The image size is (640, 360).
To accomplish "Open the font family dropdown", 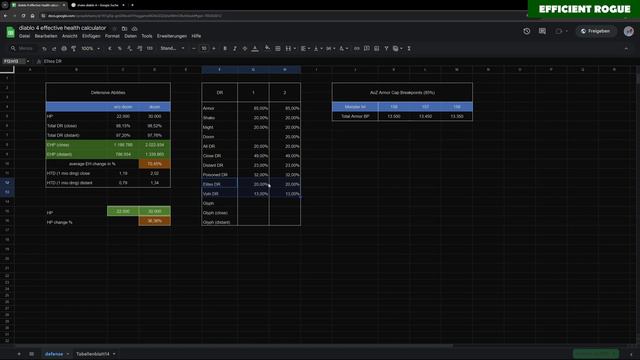I will [x=172, y=48].
